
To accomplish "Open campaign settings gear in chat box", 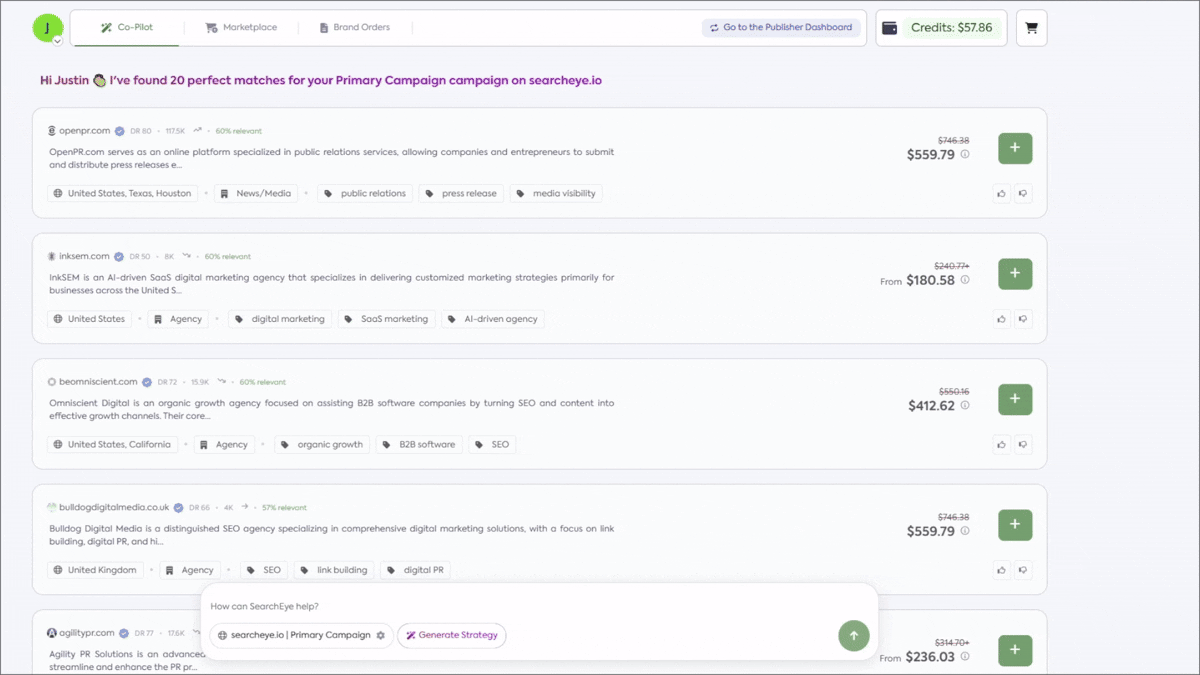I will point(380,635).
